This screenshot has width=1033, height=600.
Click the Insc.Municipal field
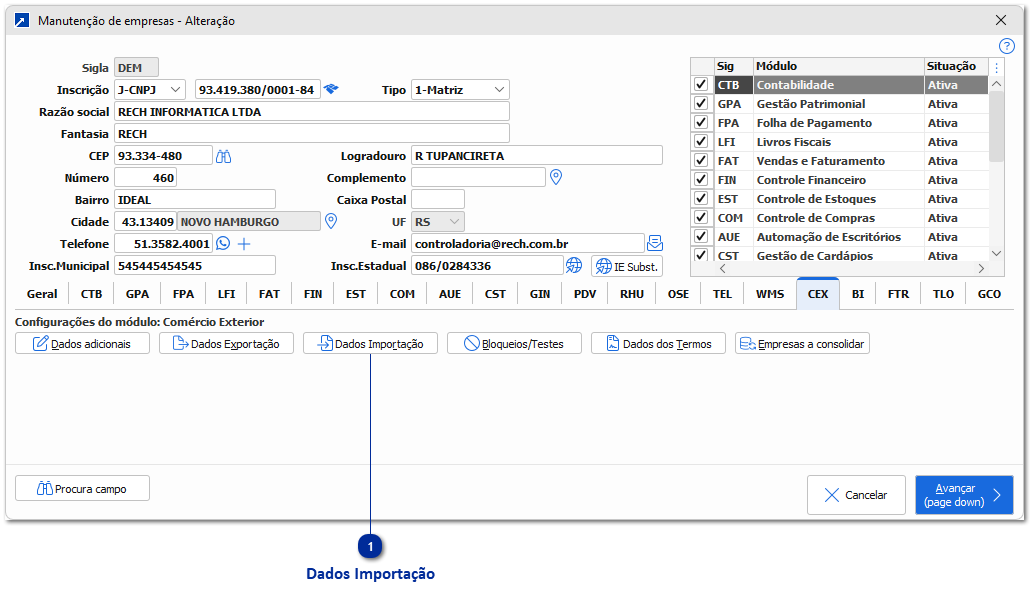point(194,266)
